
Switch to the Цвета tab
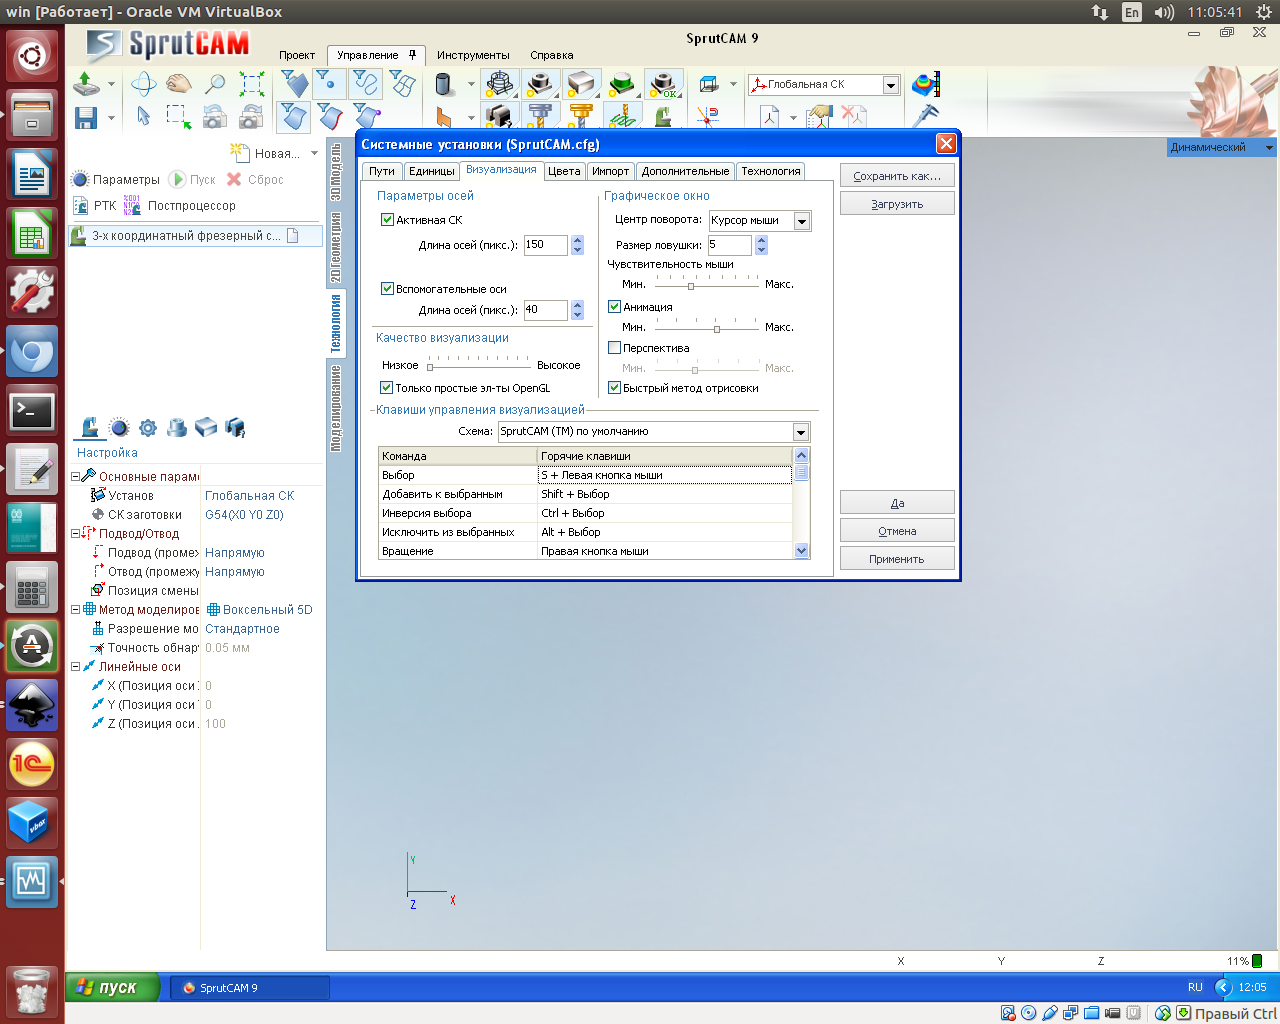click(x=564, y=171)
